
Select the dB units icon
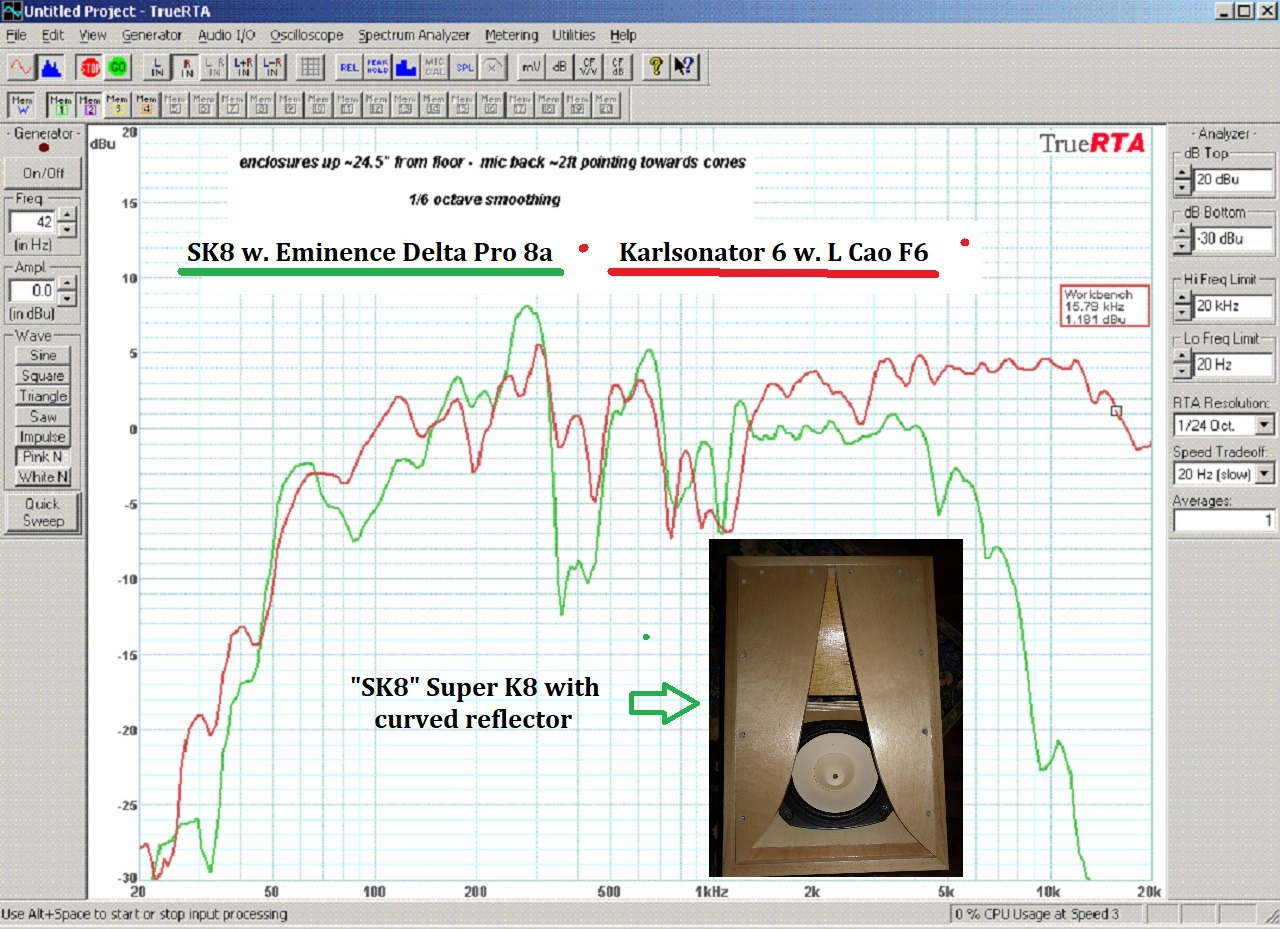point(560,67)
